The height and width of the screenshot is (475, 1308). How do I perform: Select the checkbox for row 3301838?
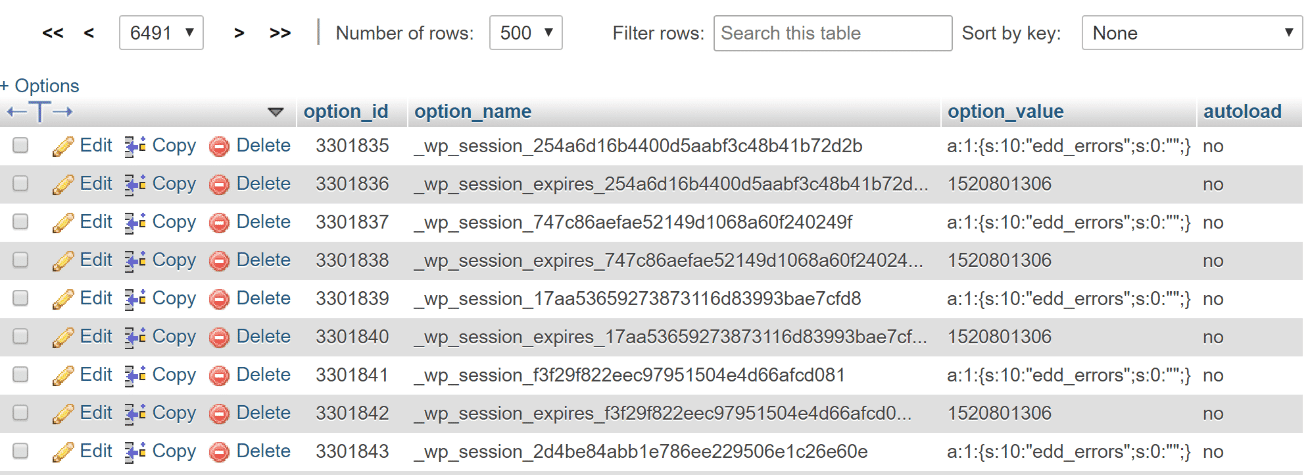tap(20, 260)
